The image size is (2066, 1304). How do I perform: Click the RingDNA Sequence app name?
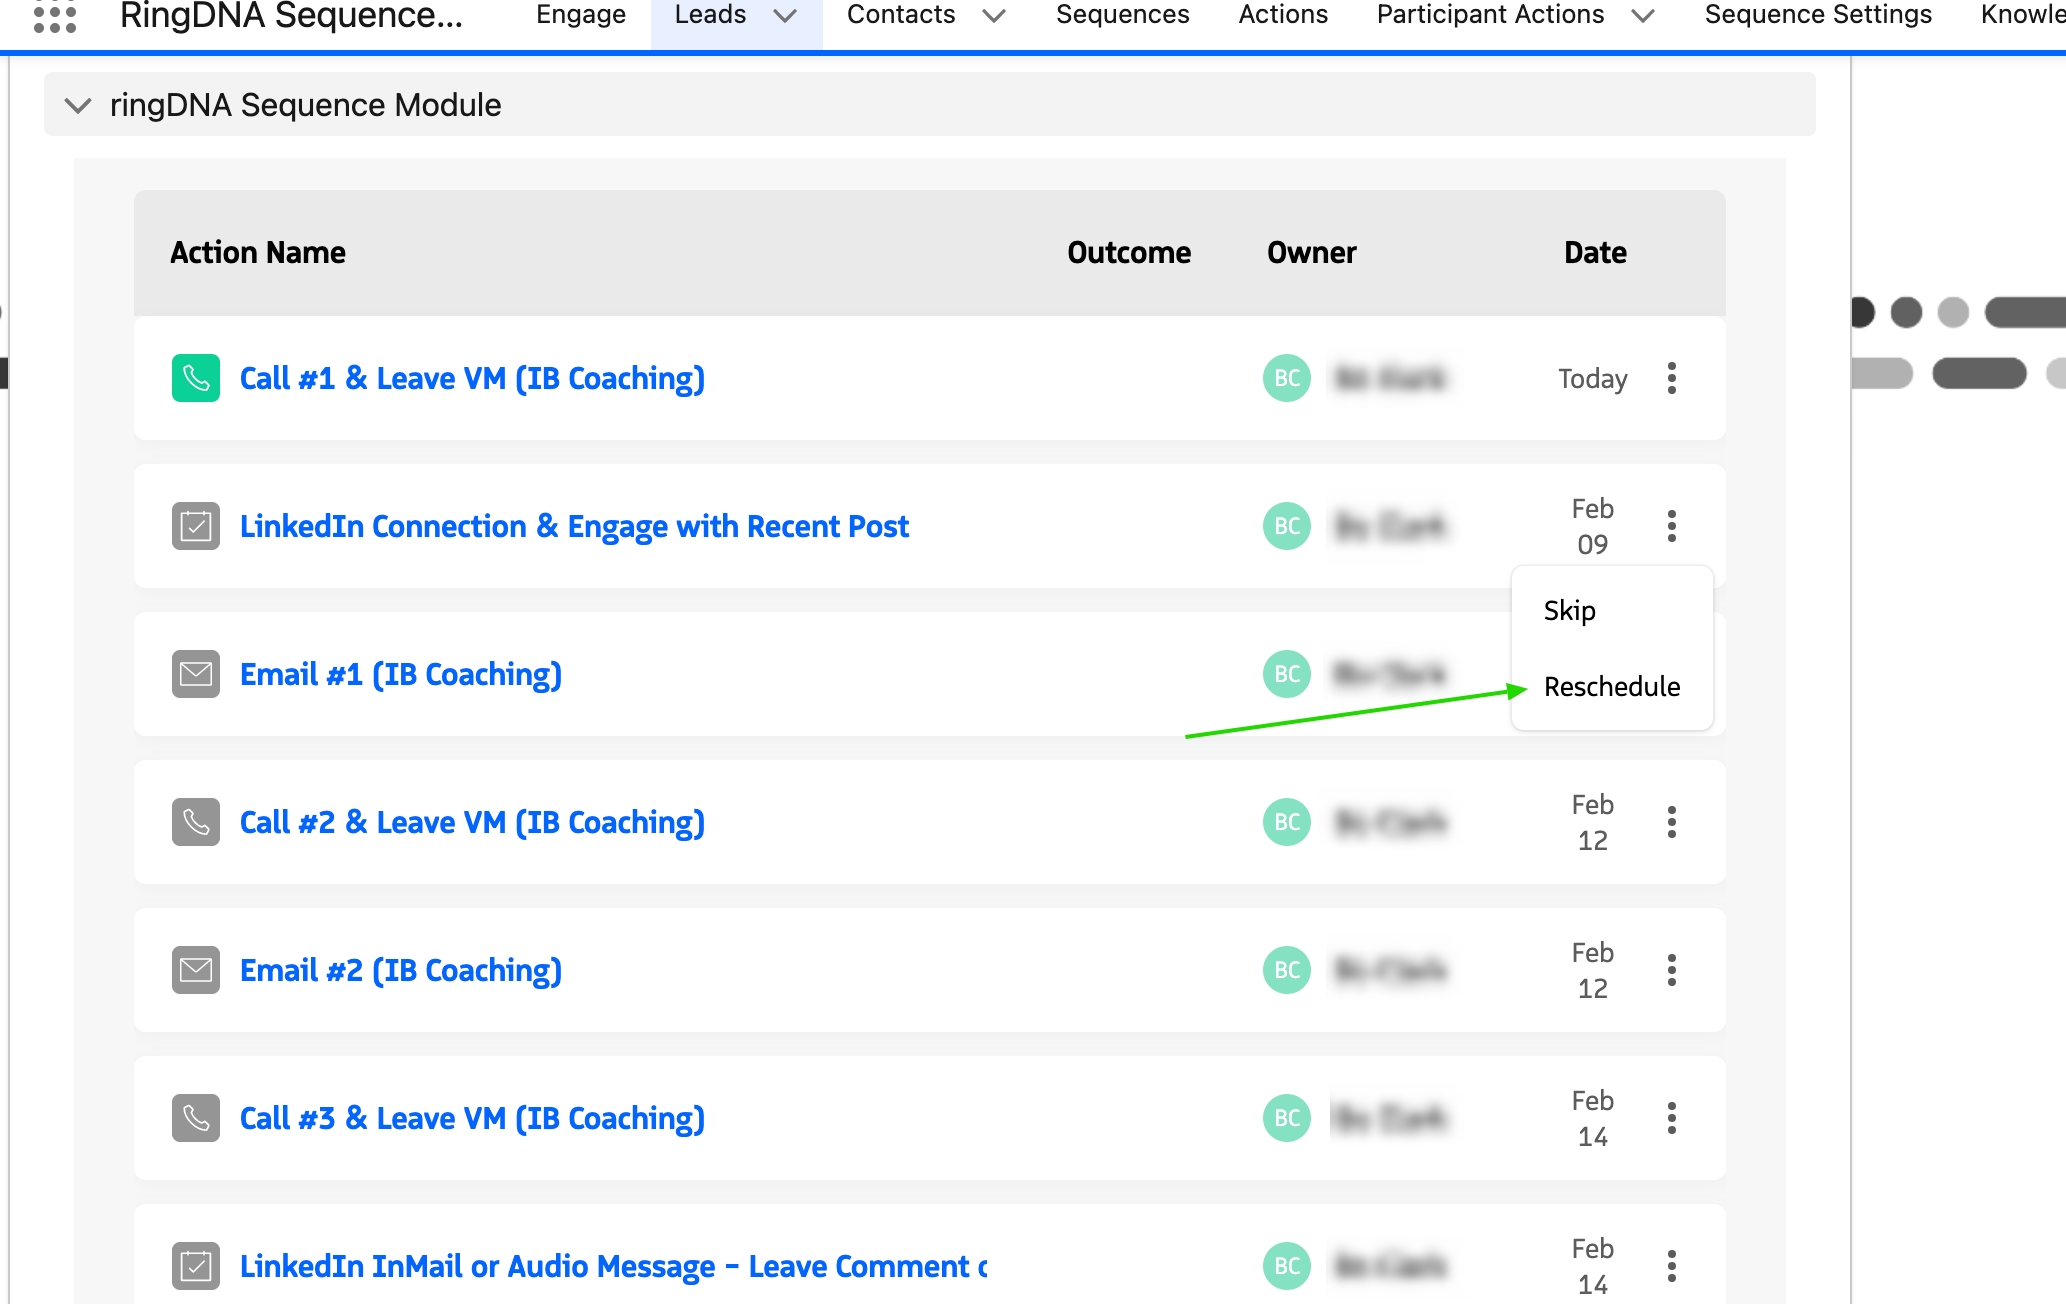click(291, 15)
